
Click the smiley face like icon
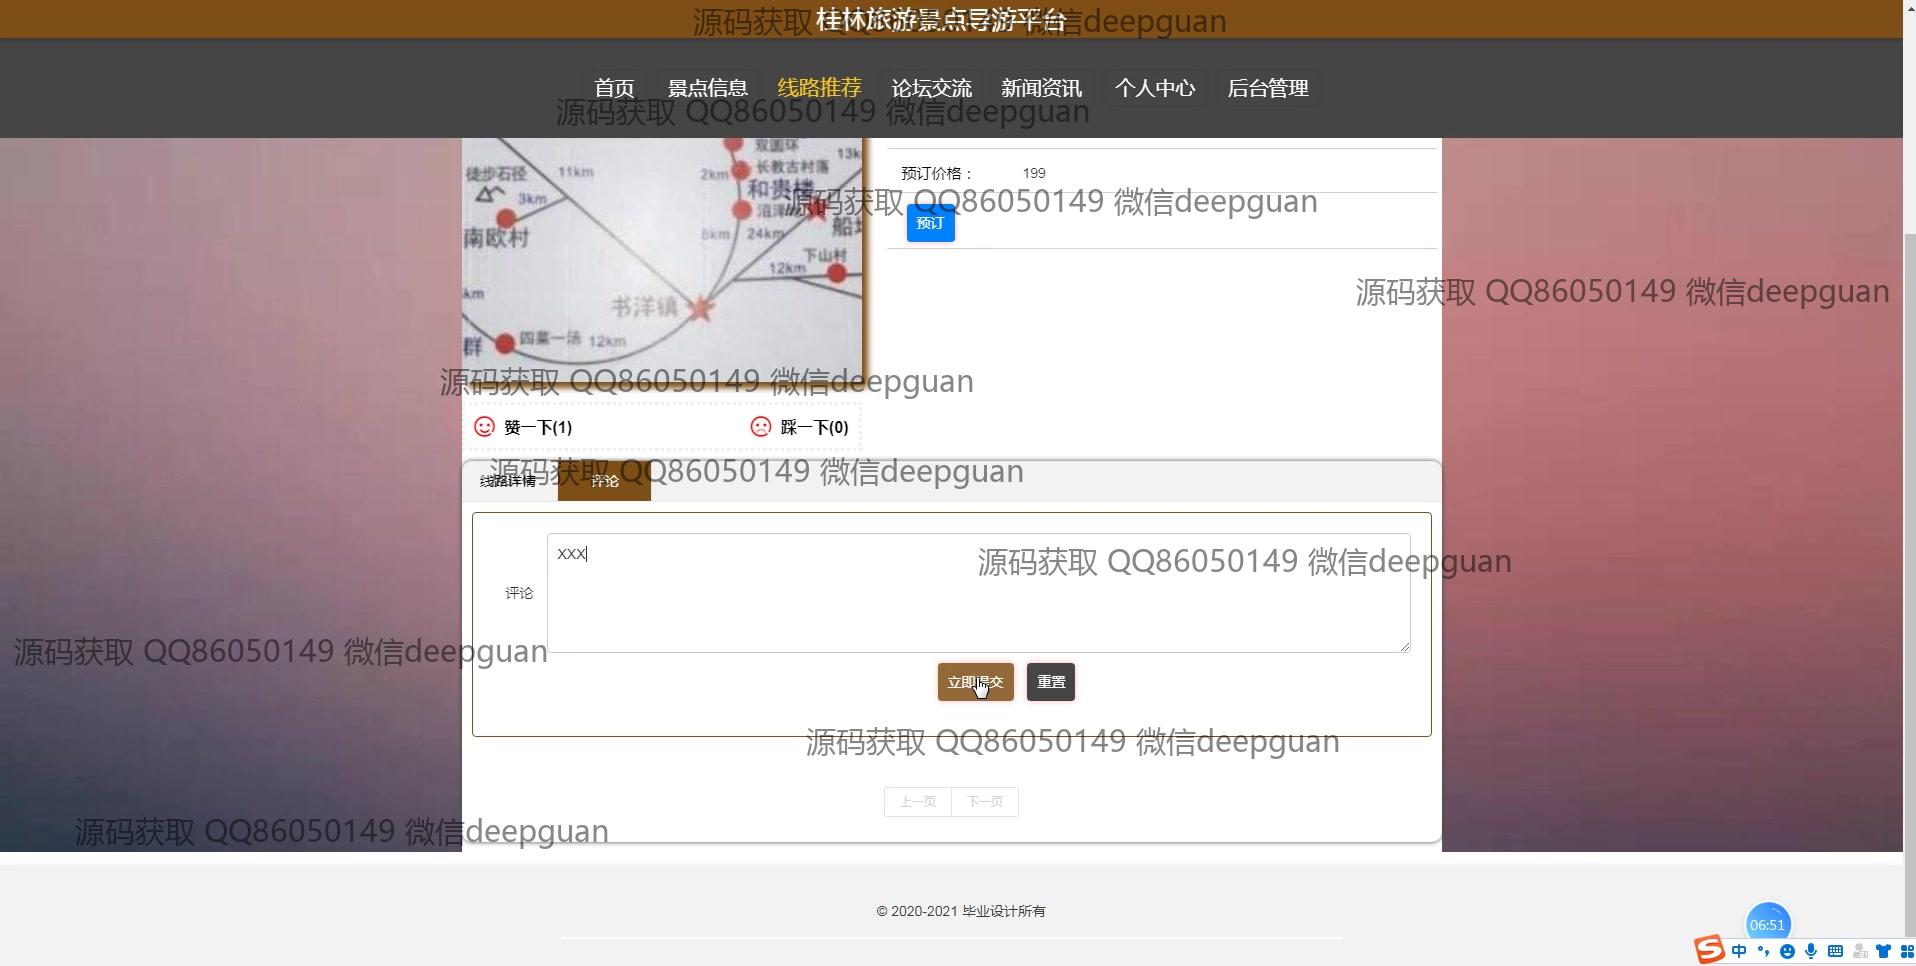pyautogui.click(x=484, y=427)
